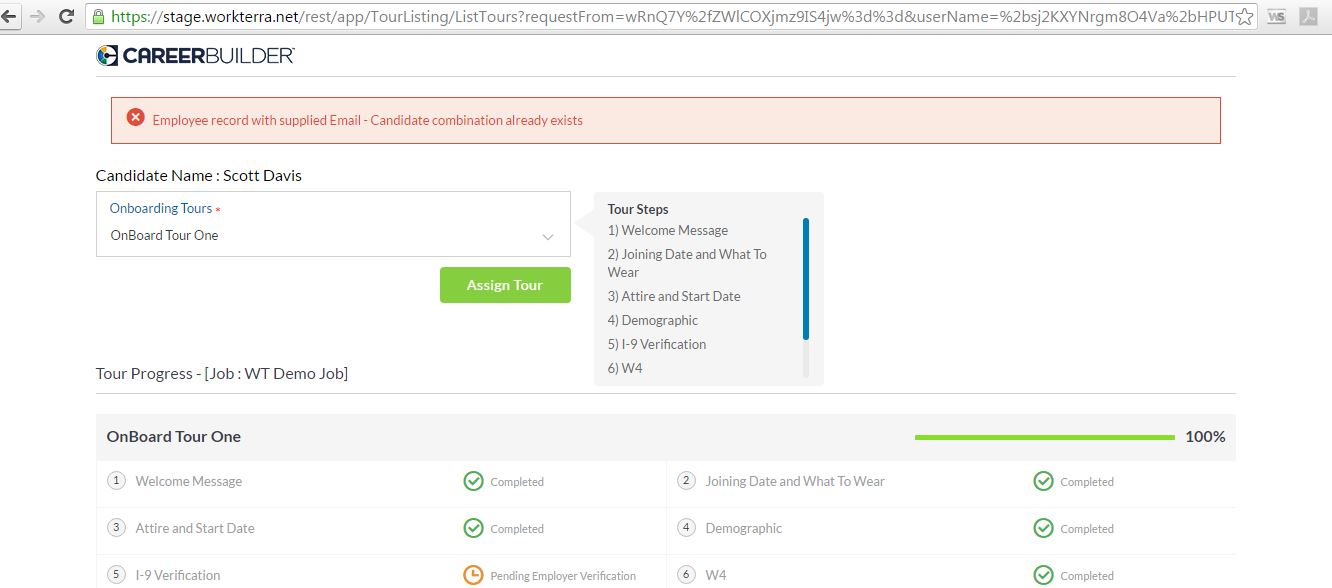
Task: Click the CareerBuilder logo
Action: tap(195, 56)
